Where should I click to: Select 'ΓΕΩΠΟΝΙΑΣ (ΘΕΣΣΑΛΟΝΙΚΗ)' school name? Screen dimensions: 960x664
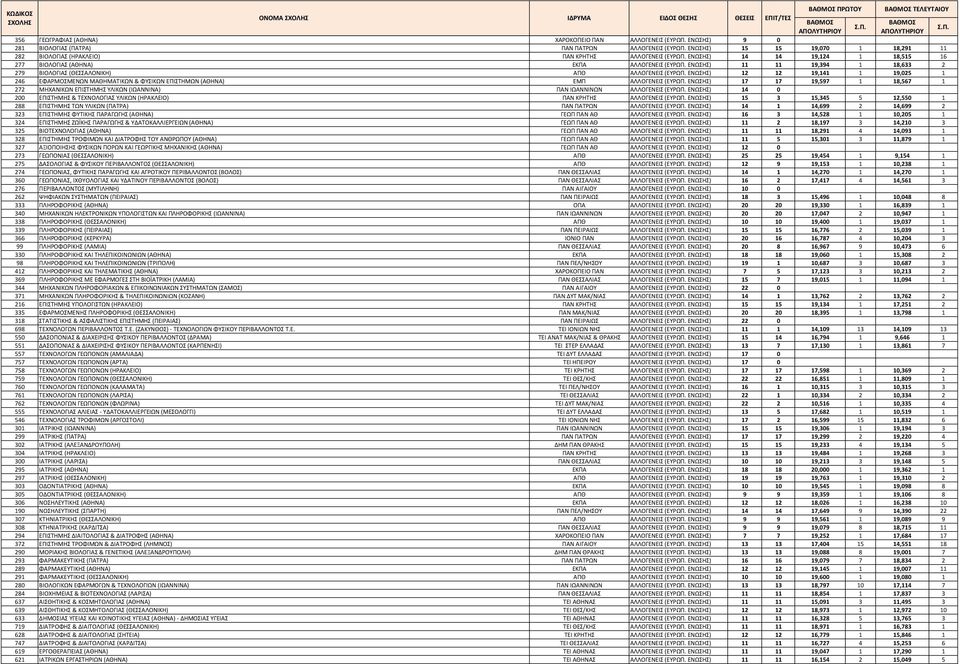(283, 155)
